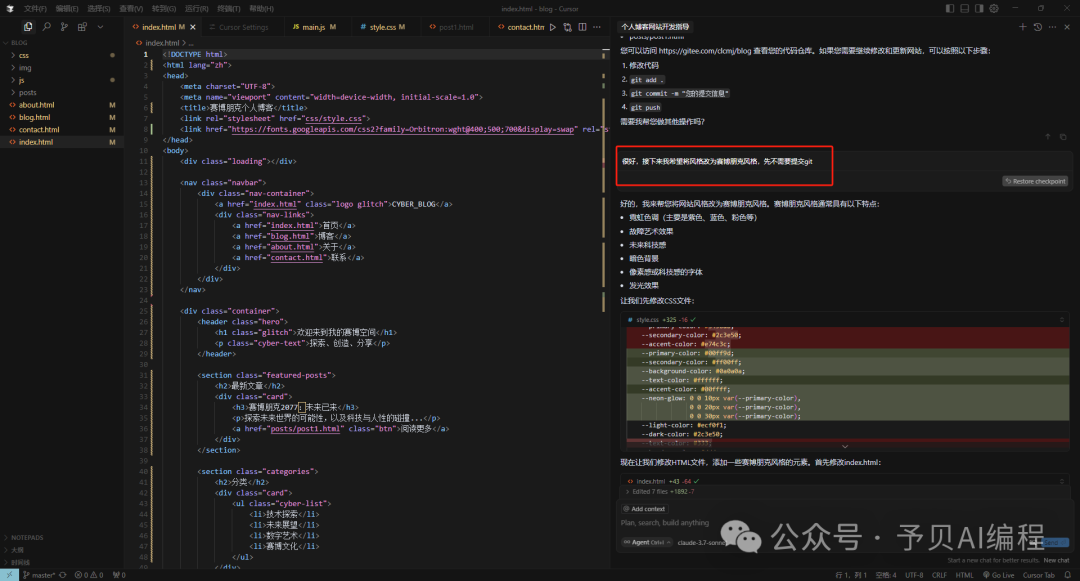
Task: Click Restore checkpoint button
Action: pyautogui.click(x=1035, y=181)
